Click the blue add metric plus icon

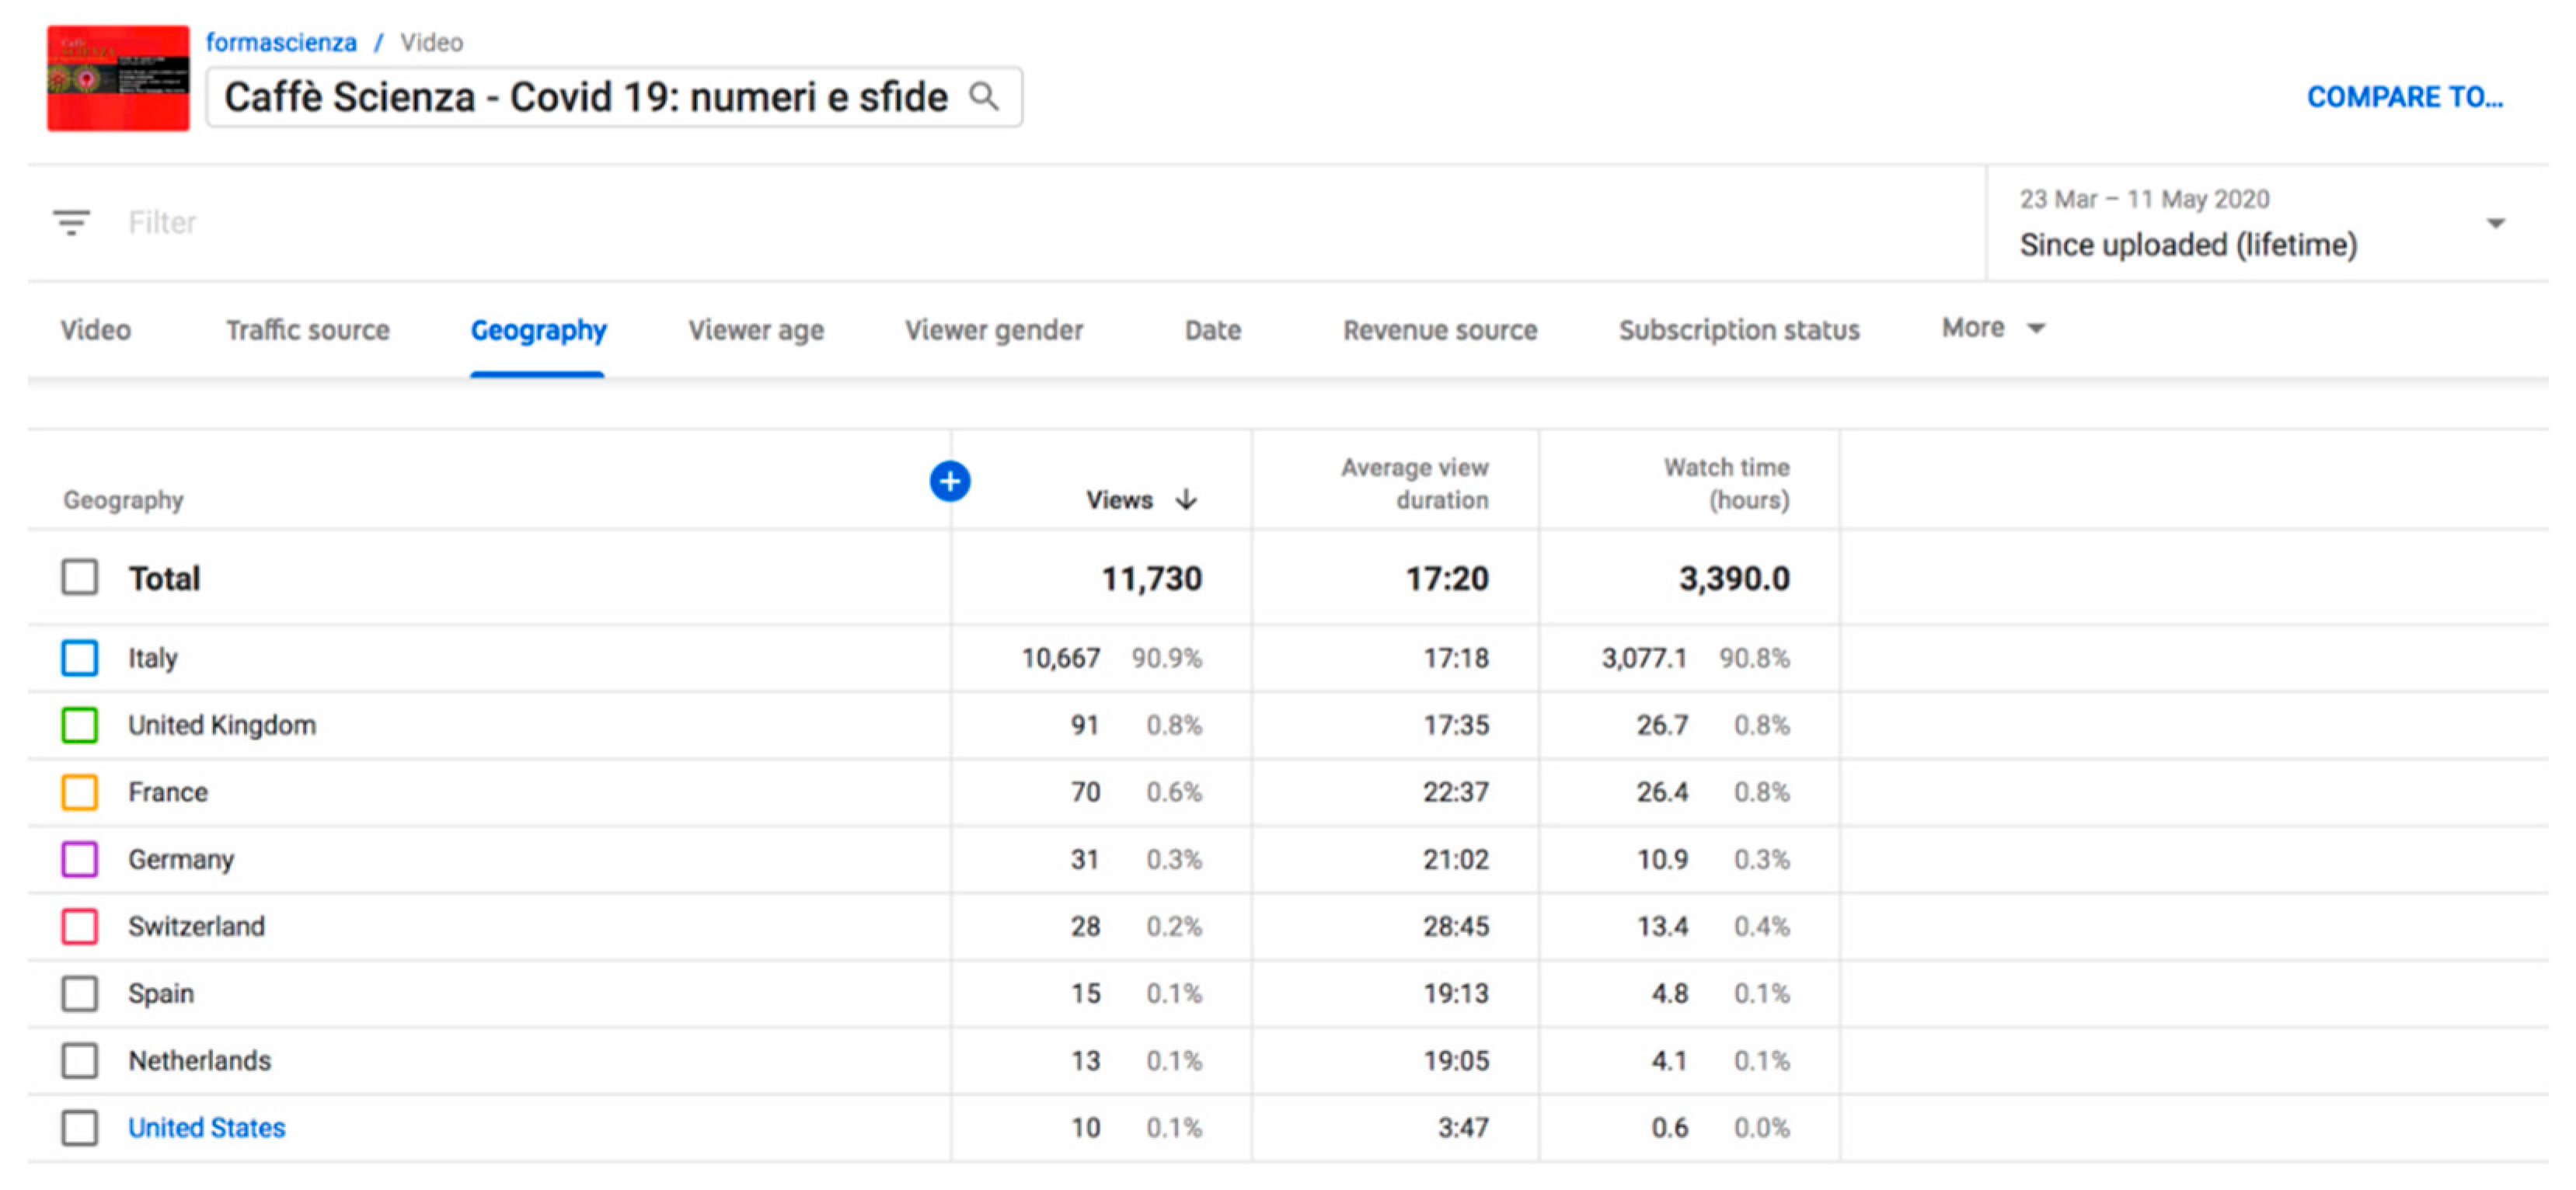tap(949, 482)
